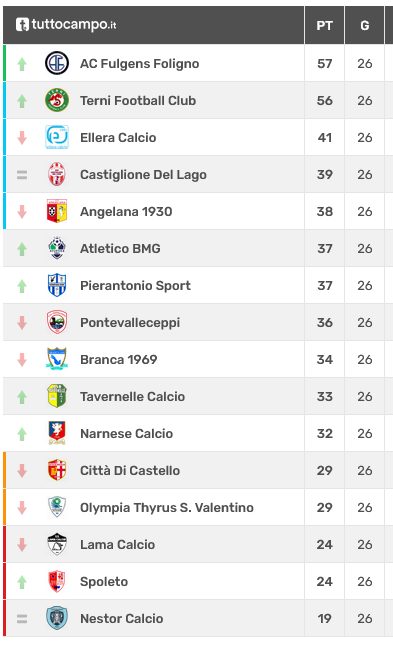Sort standings by G column header
Image resolution: width=393 pixels, height=646 pixels.
[x=365, y=25]
